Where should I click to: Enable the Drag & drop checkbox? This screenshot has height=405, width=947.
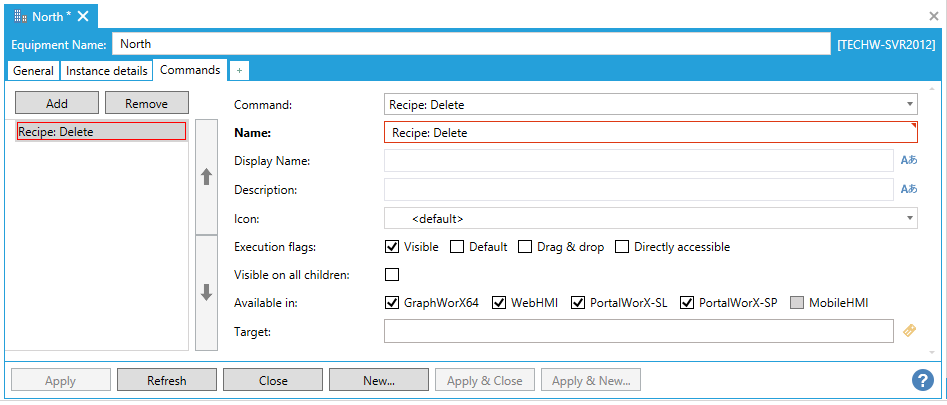point(523,247)
